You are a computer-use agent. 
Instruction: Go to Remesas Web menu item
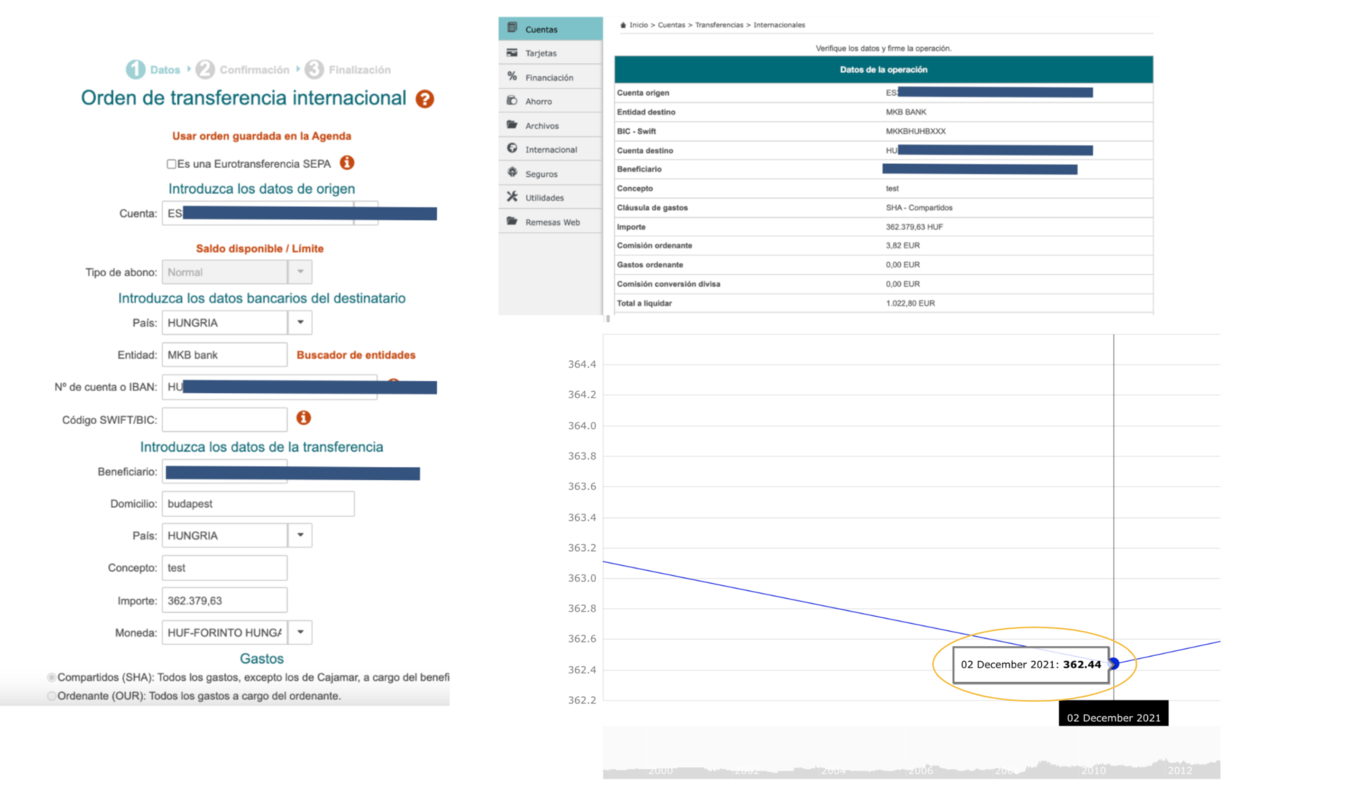pos(552,222)
